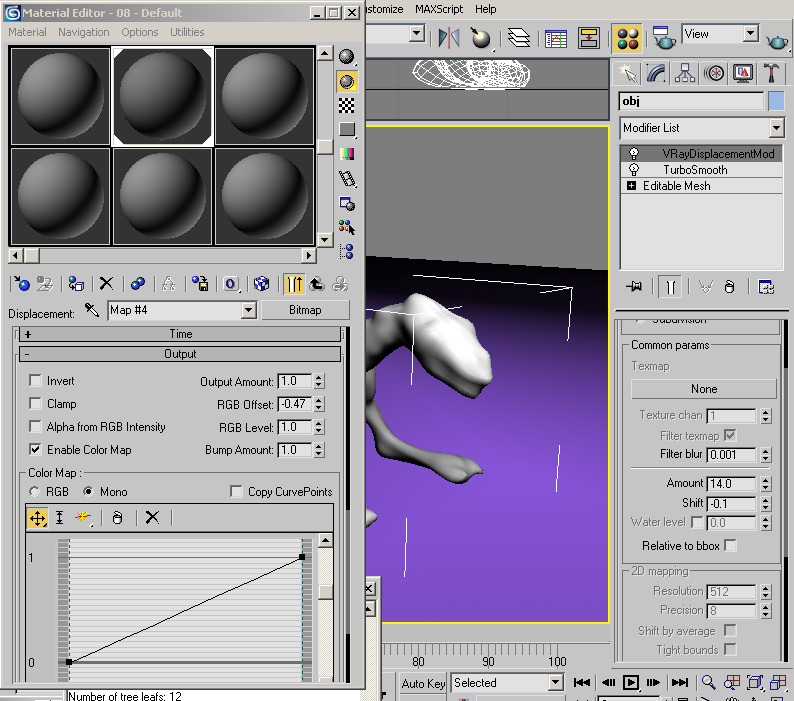Click the Sample Type sphere icon

[x=347, y=57]
